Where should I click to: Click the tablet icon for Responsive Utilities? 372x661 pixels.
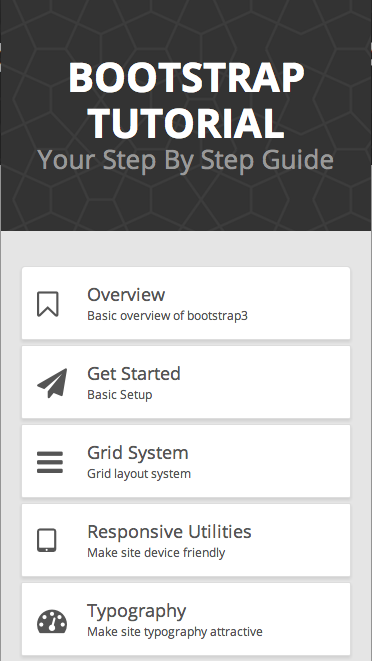[x=46, y=540]
